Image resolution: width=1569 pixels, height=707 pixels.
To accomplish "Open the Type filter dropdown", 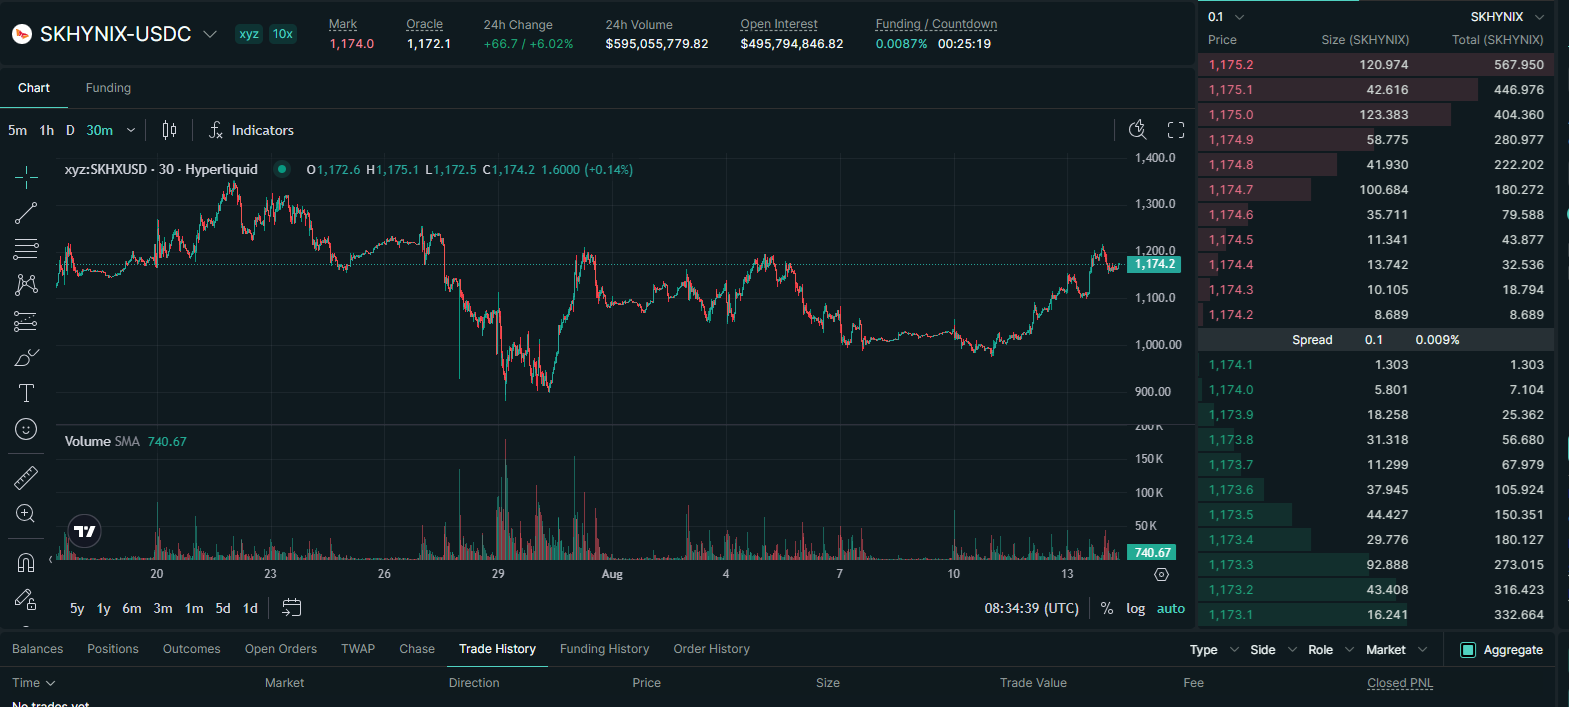I will tap(1214, 650).
